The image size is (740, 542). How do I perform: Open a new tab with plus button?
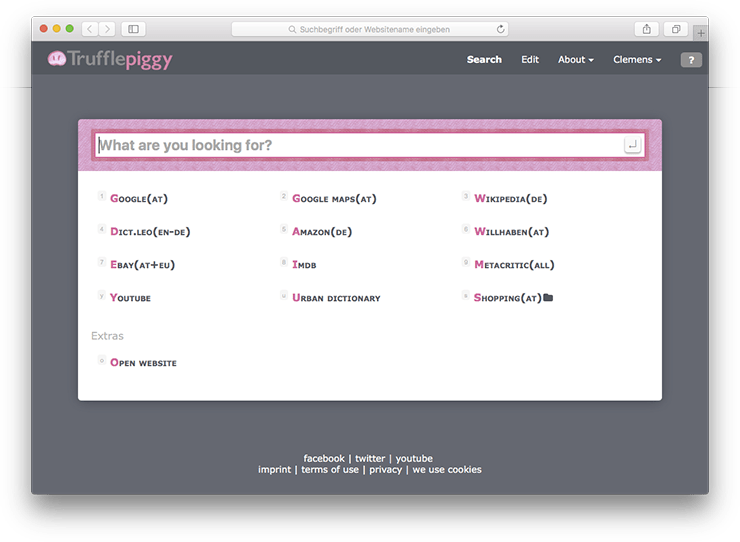[700, 33]
